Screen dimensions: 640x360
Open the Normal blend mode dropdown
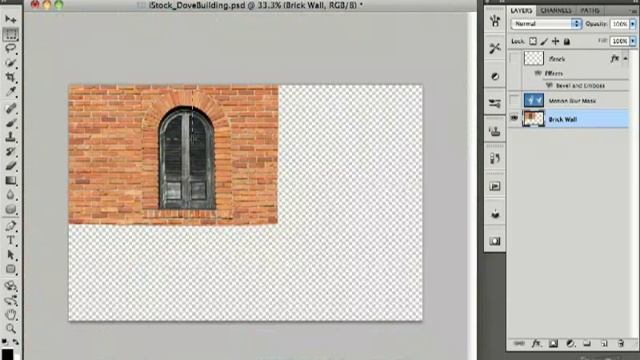pos(546,24)
